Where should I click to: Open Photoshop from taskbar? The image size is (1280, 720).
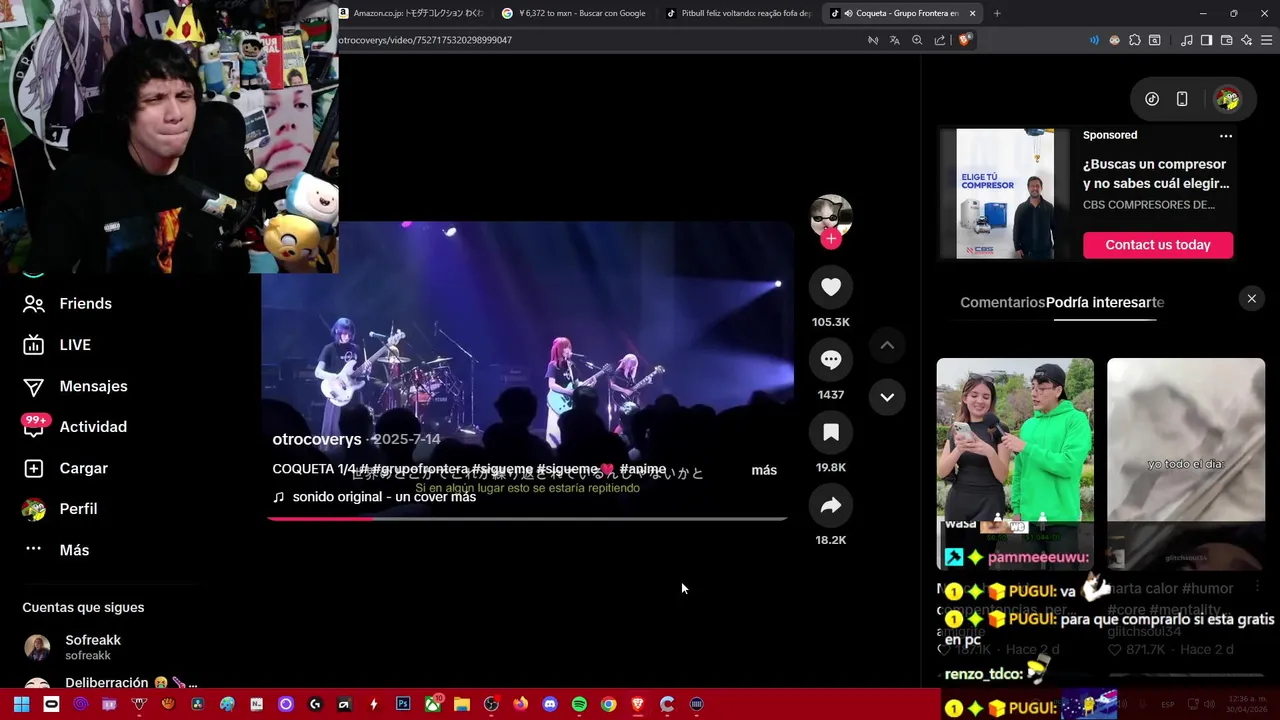click(403, 704)
